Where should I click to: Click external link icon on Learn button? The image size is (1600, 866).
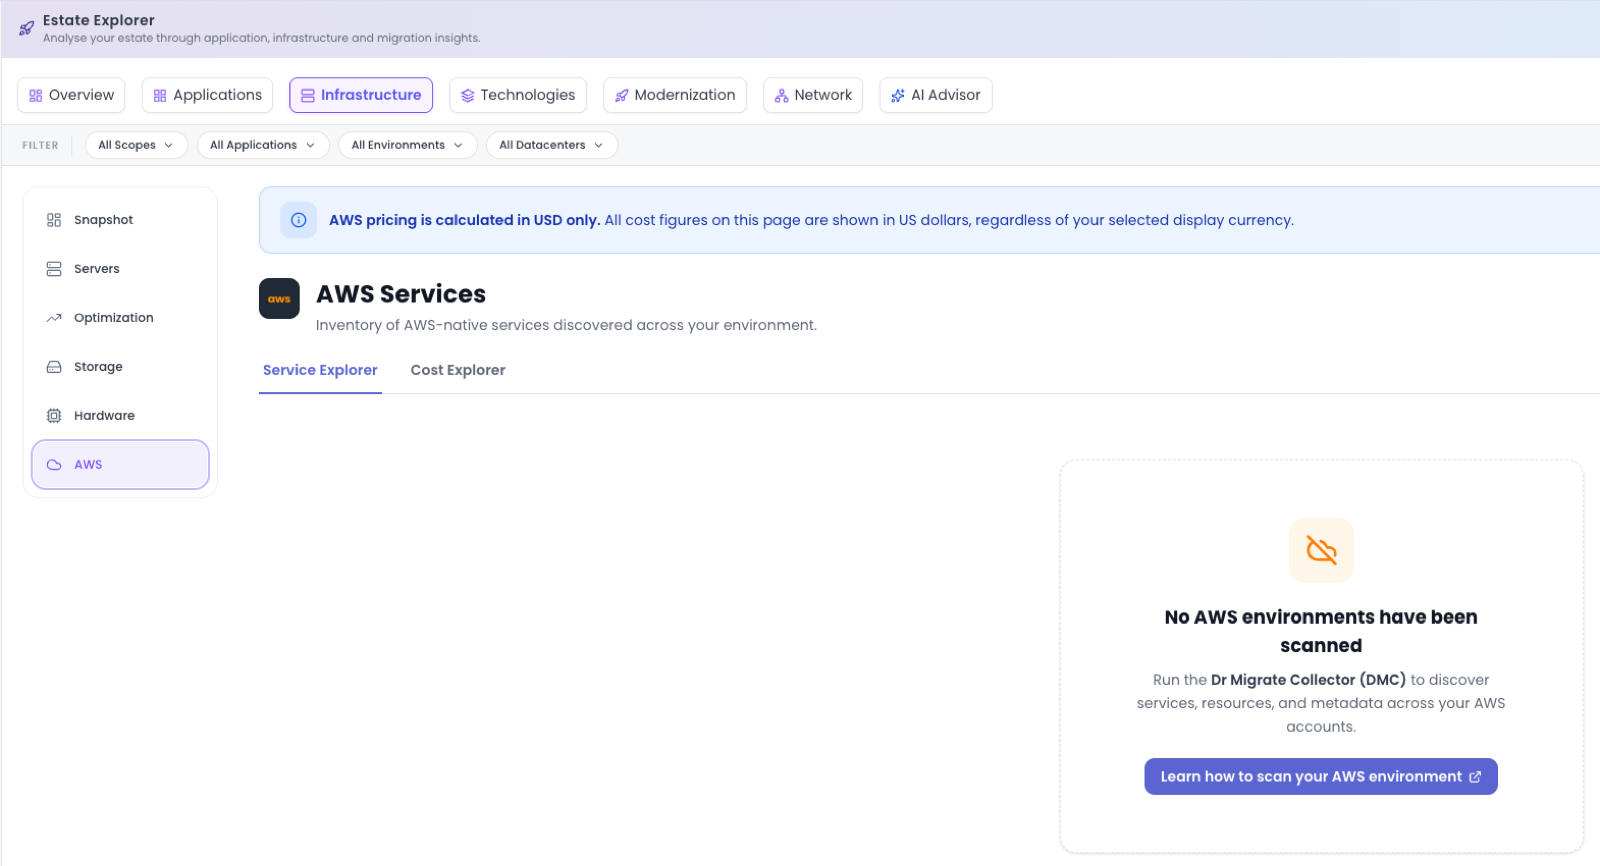pos(1475,777)
